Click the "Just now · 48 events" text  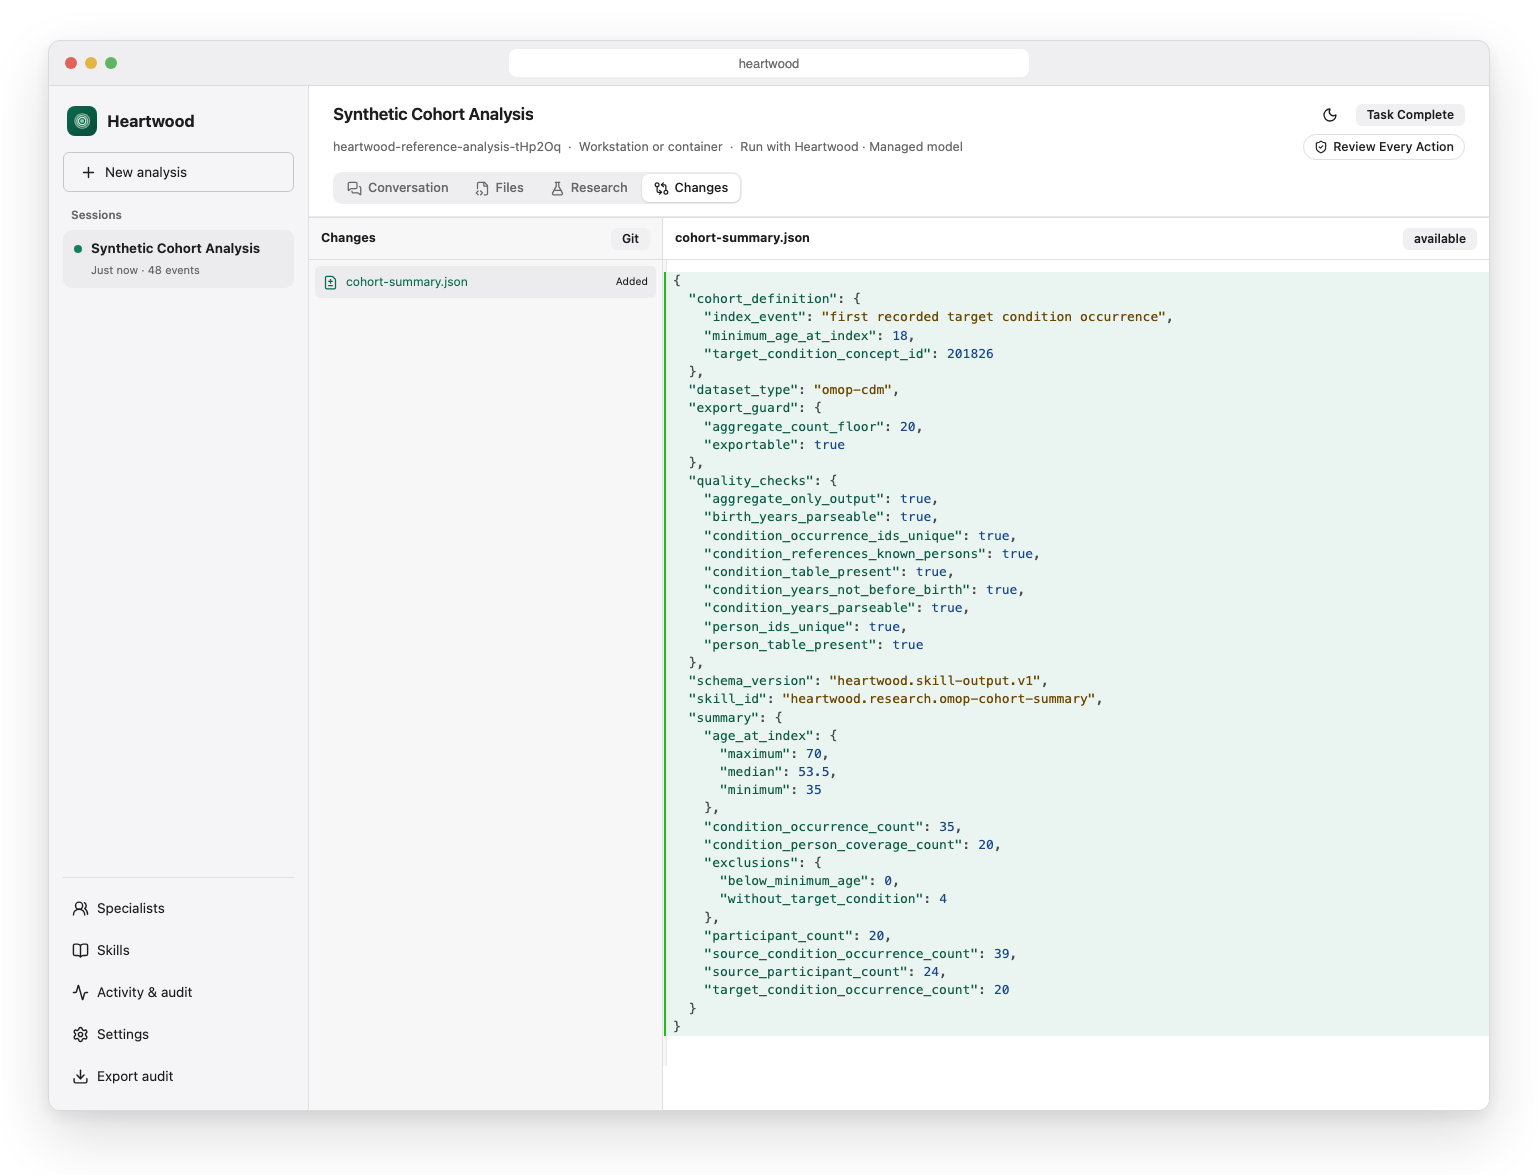pos(145,271)
